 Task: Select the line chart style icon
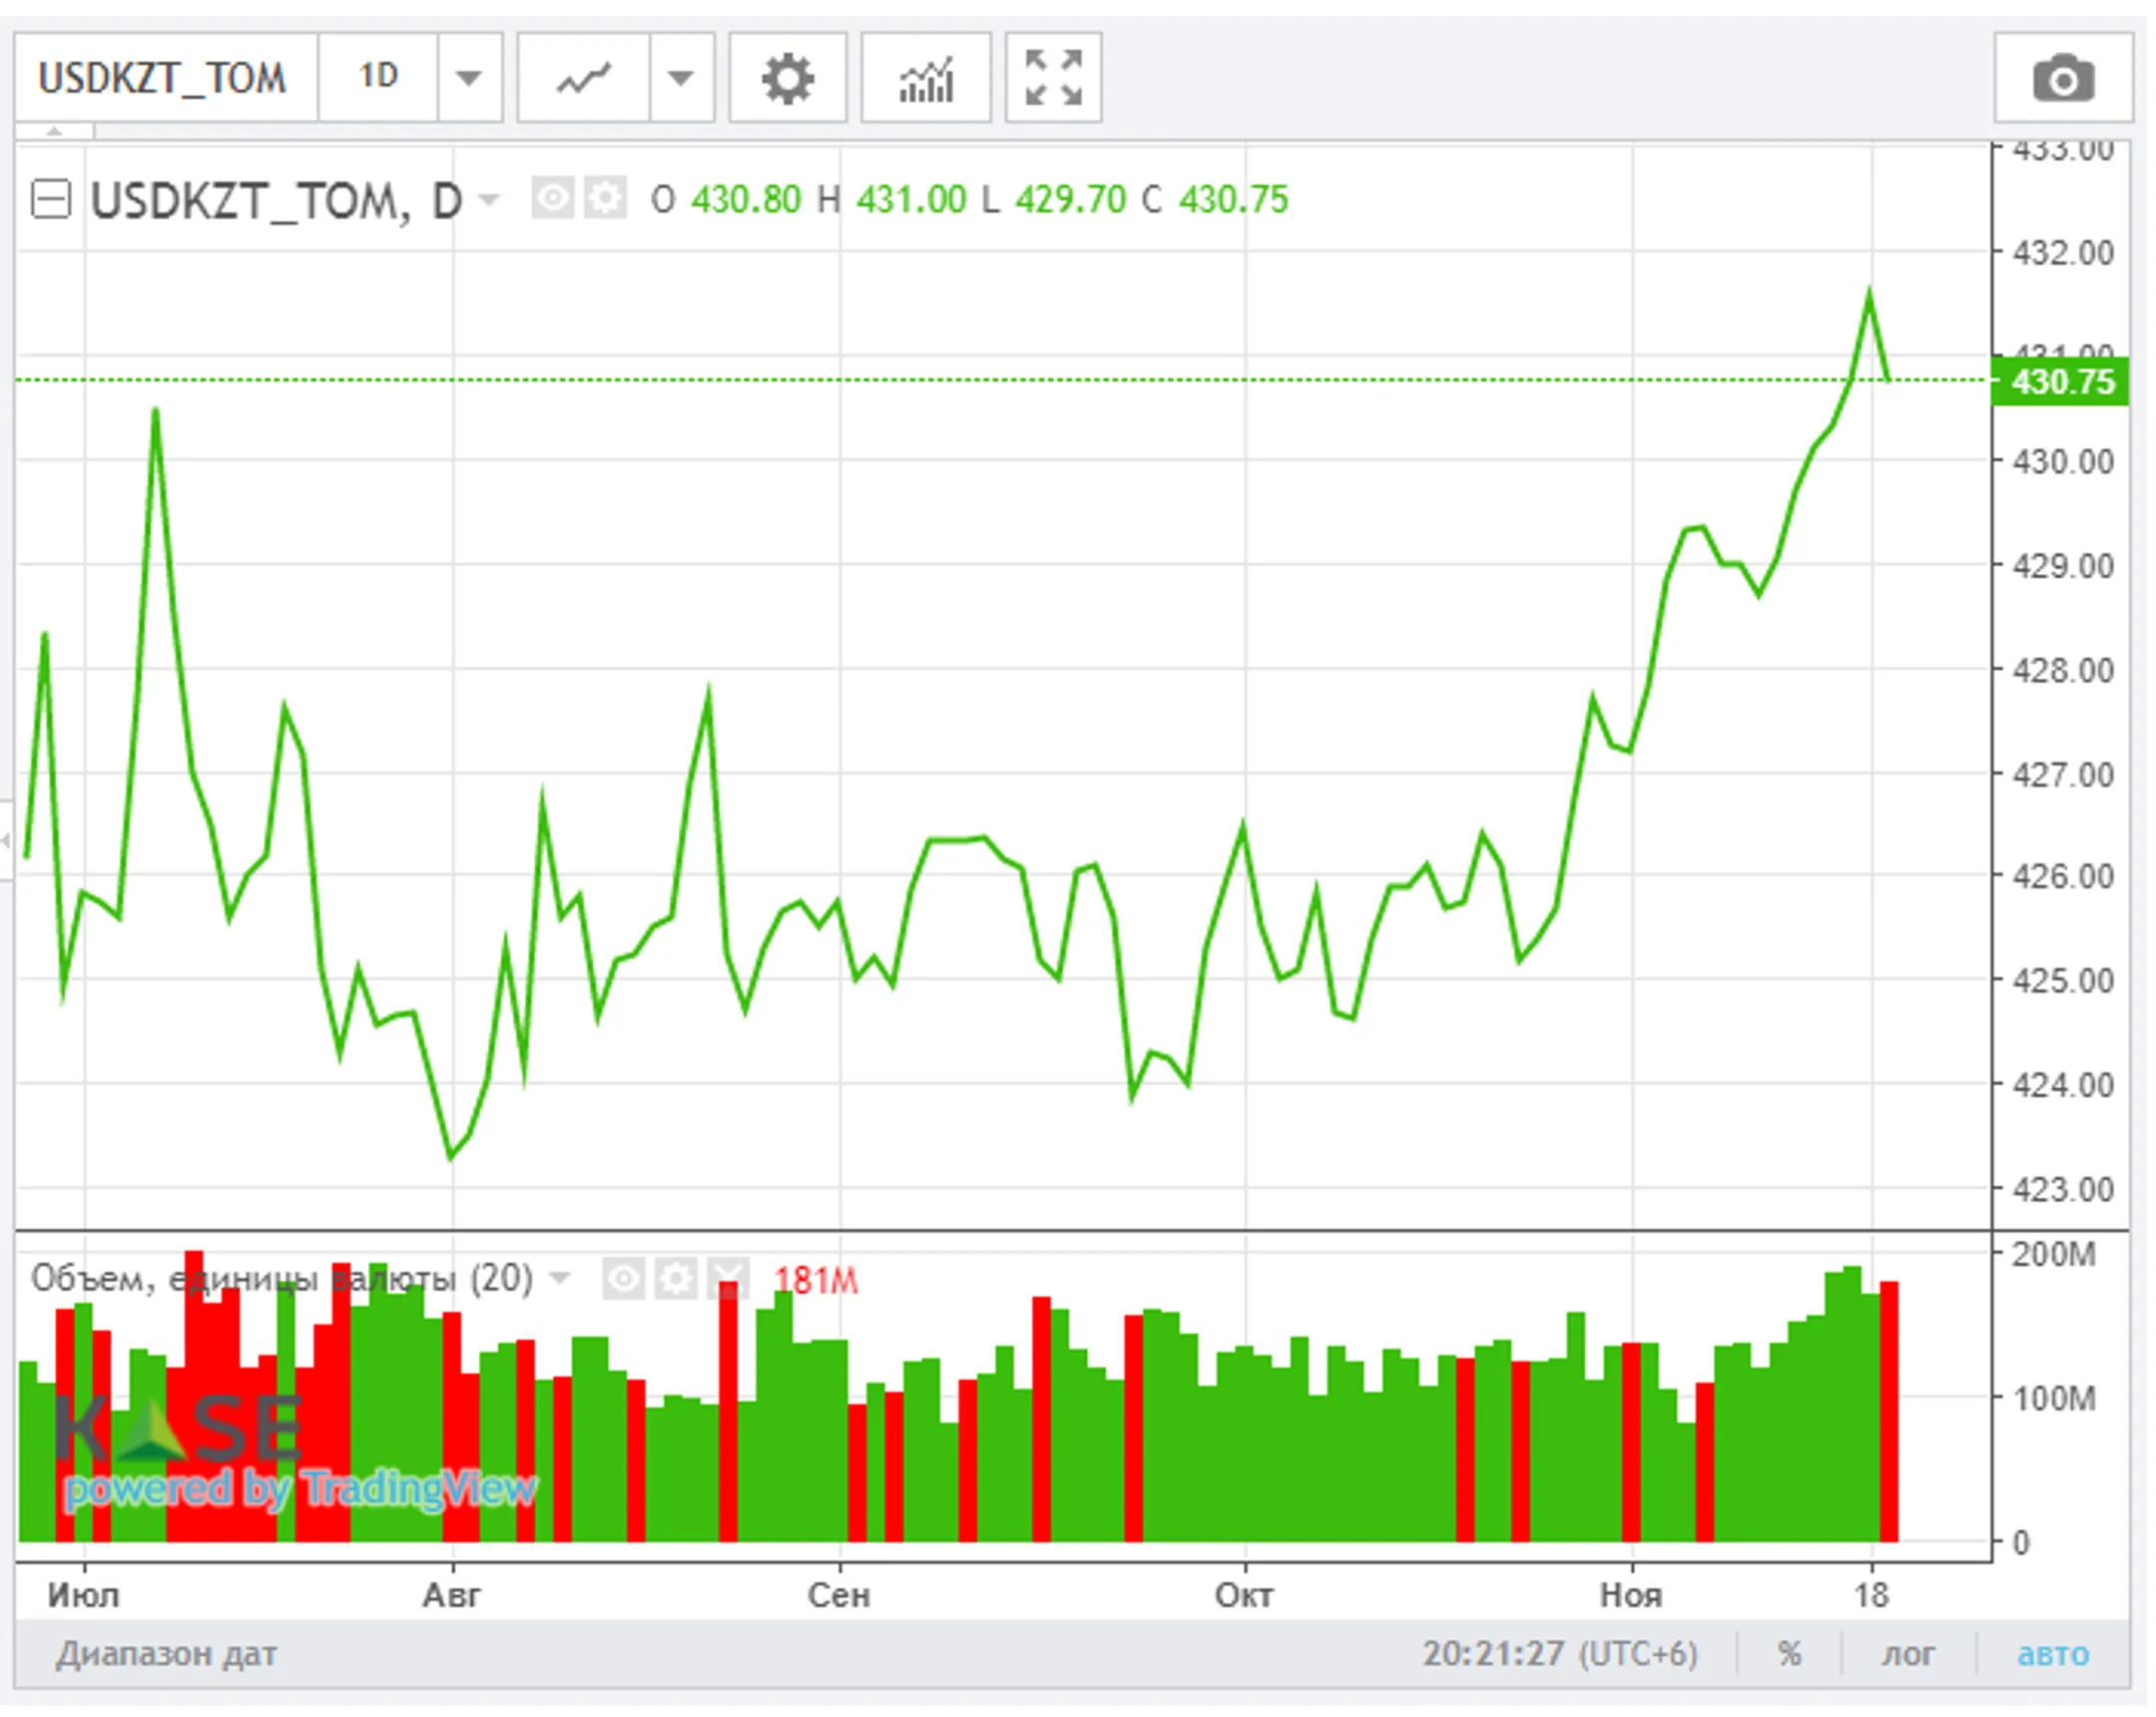pos(584,79)
